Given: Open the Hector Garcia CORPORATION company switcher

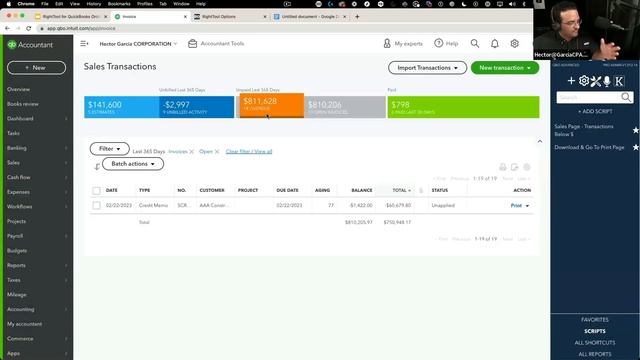Looking at the screenshot, I should 138,44.
